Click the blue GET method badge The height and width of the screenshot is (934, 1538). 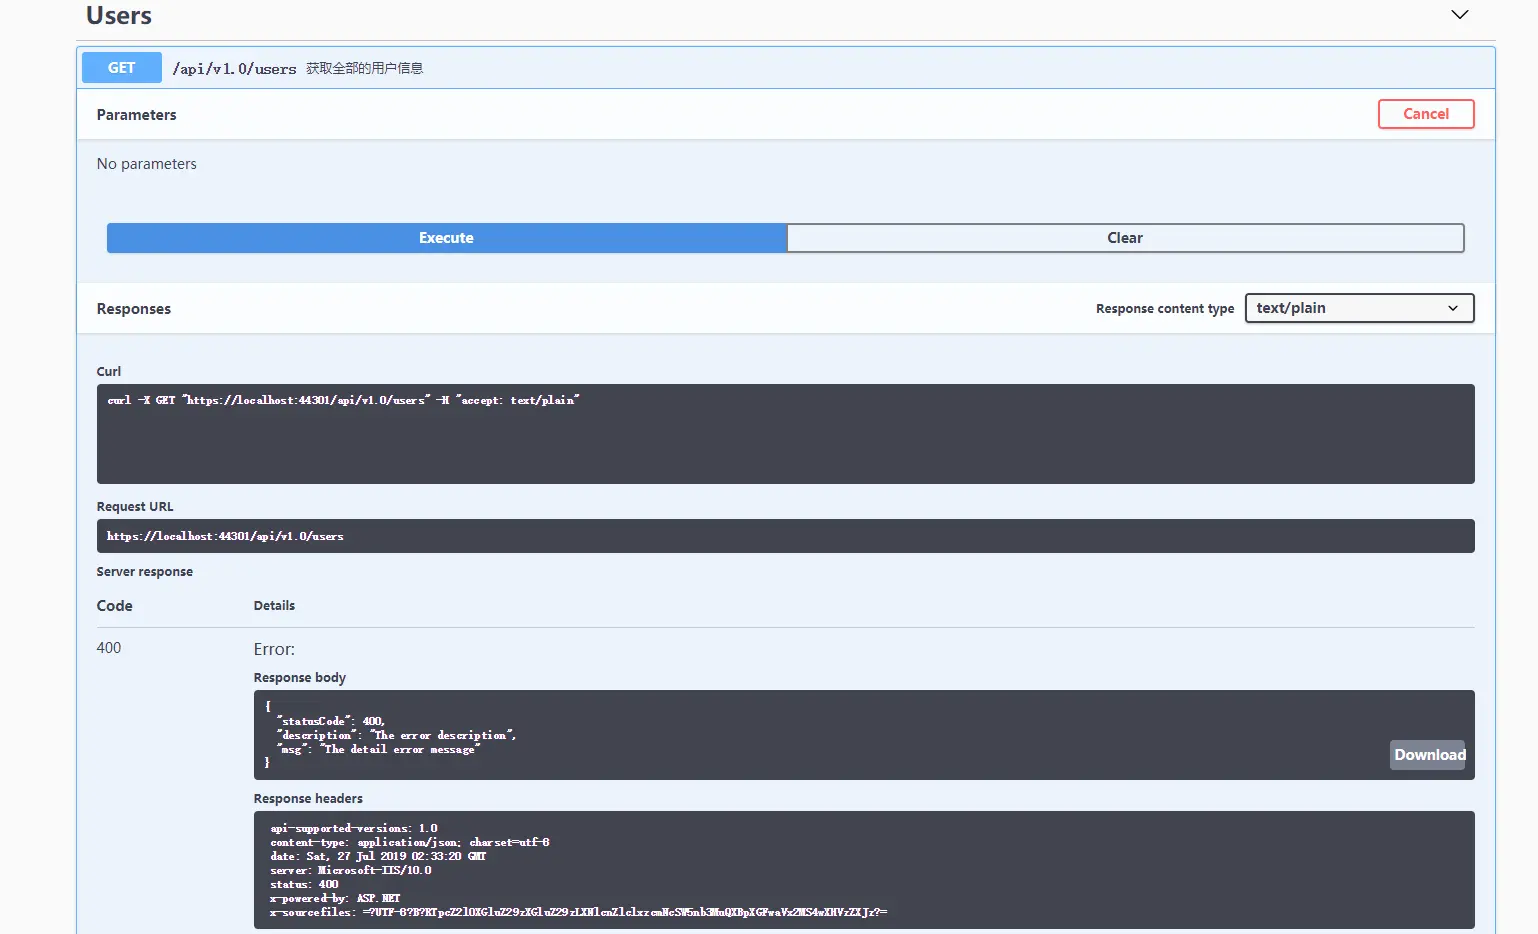pos(121,68)
